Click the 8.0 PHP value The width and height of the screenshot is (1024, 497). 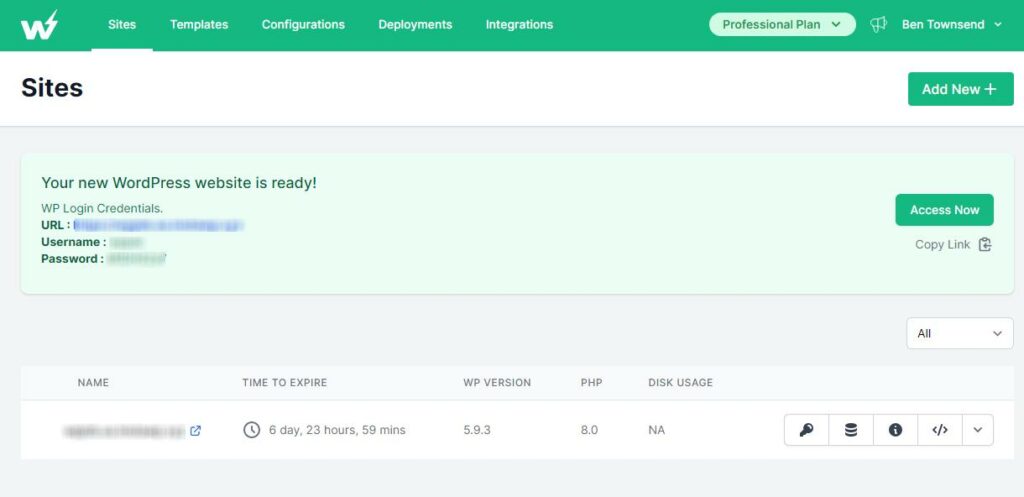[x=589, y=430]
